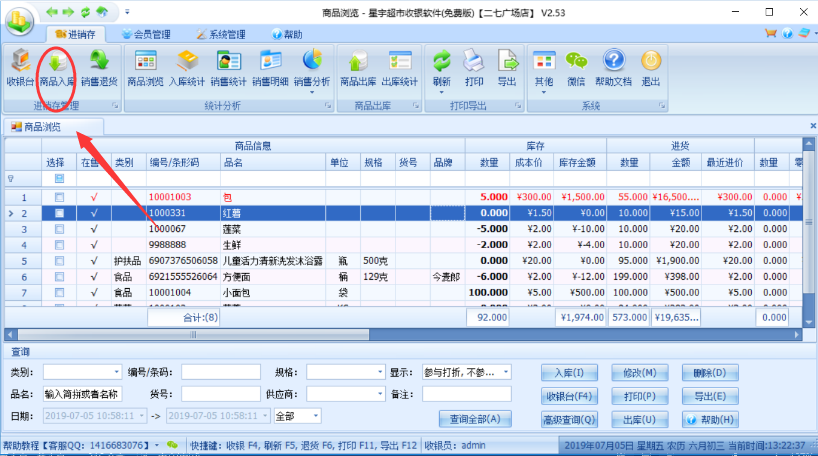Switch to the 会员管理 ribbon tab

point(146,34)
